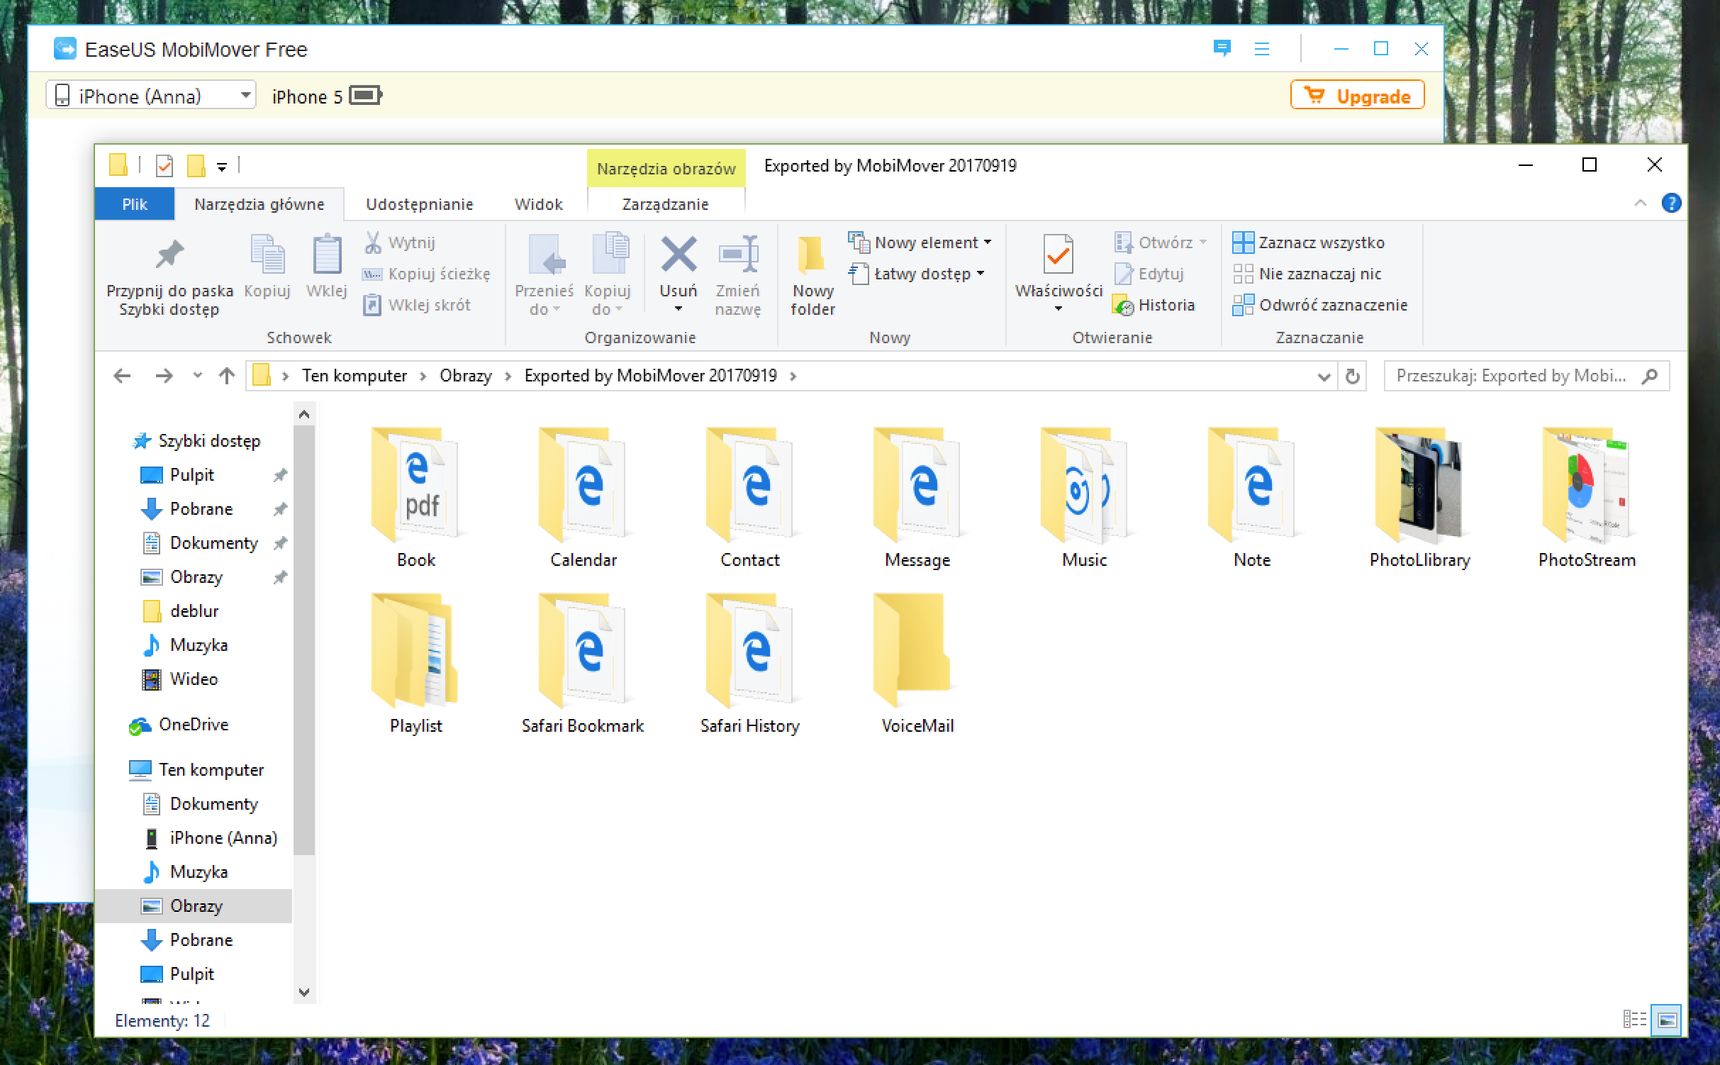Open the Plik menu tab
The image size is (1720, 1065).
(x=135, y=204)
